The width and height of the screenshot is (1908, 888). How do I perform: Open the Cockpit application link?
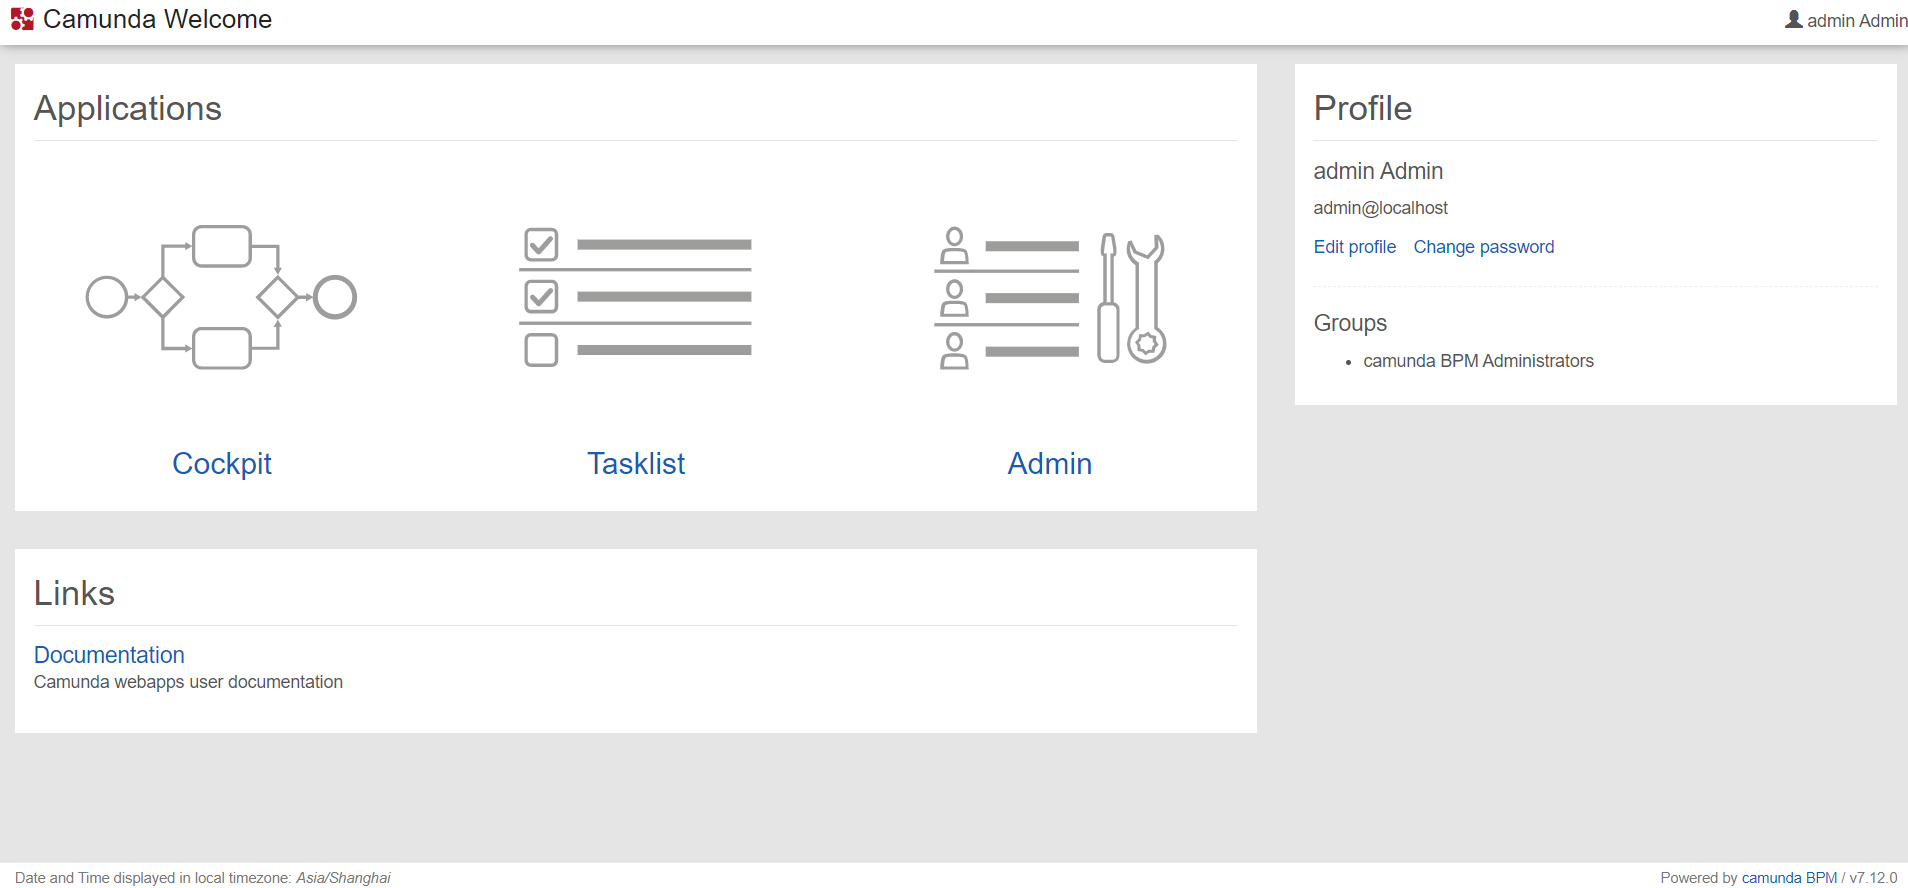[x=222, y=464]
